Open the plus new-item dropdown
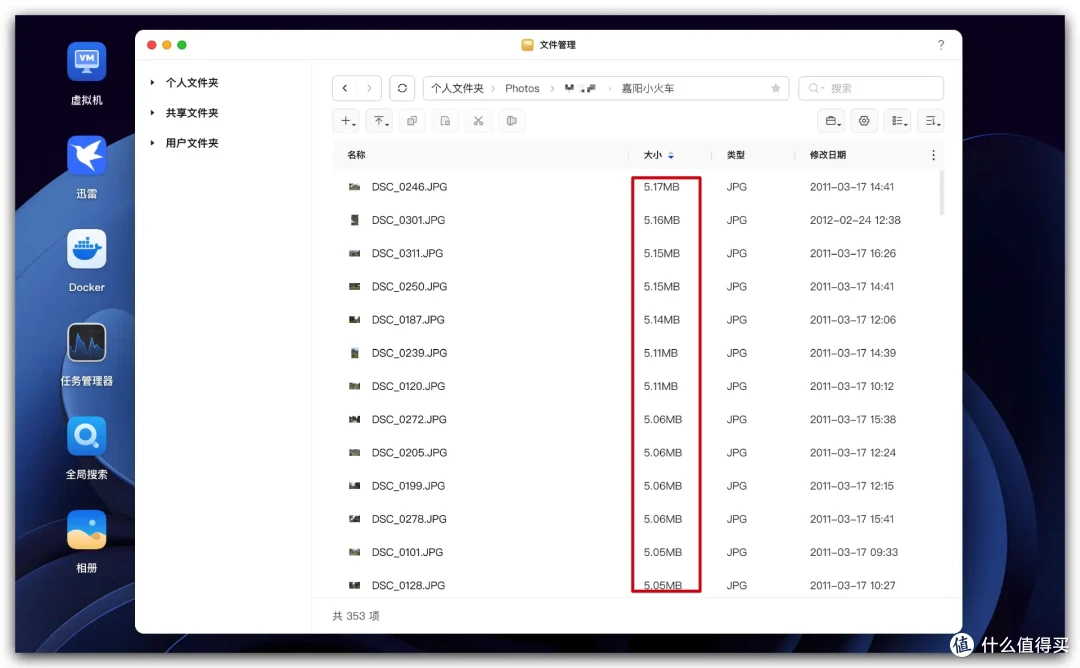1080x668 pixels. coord(348,121)
